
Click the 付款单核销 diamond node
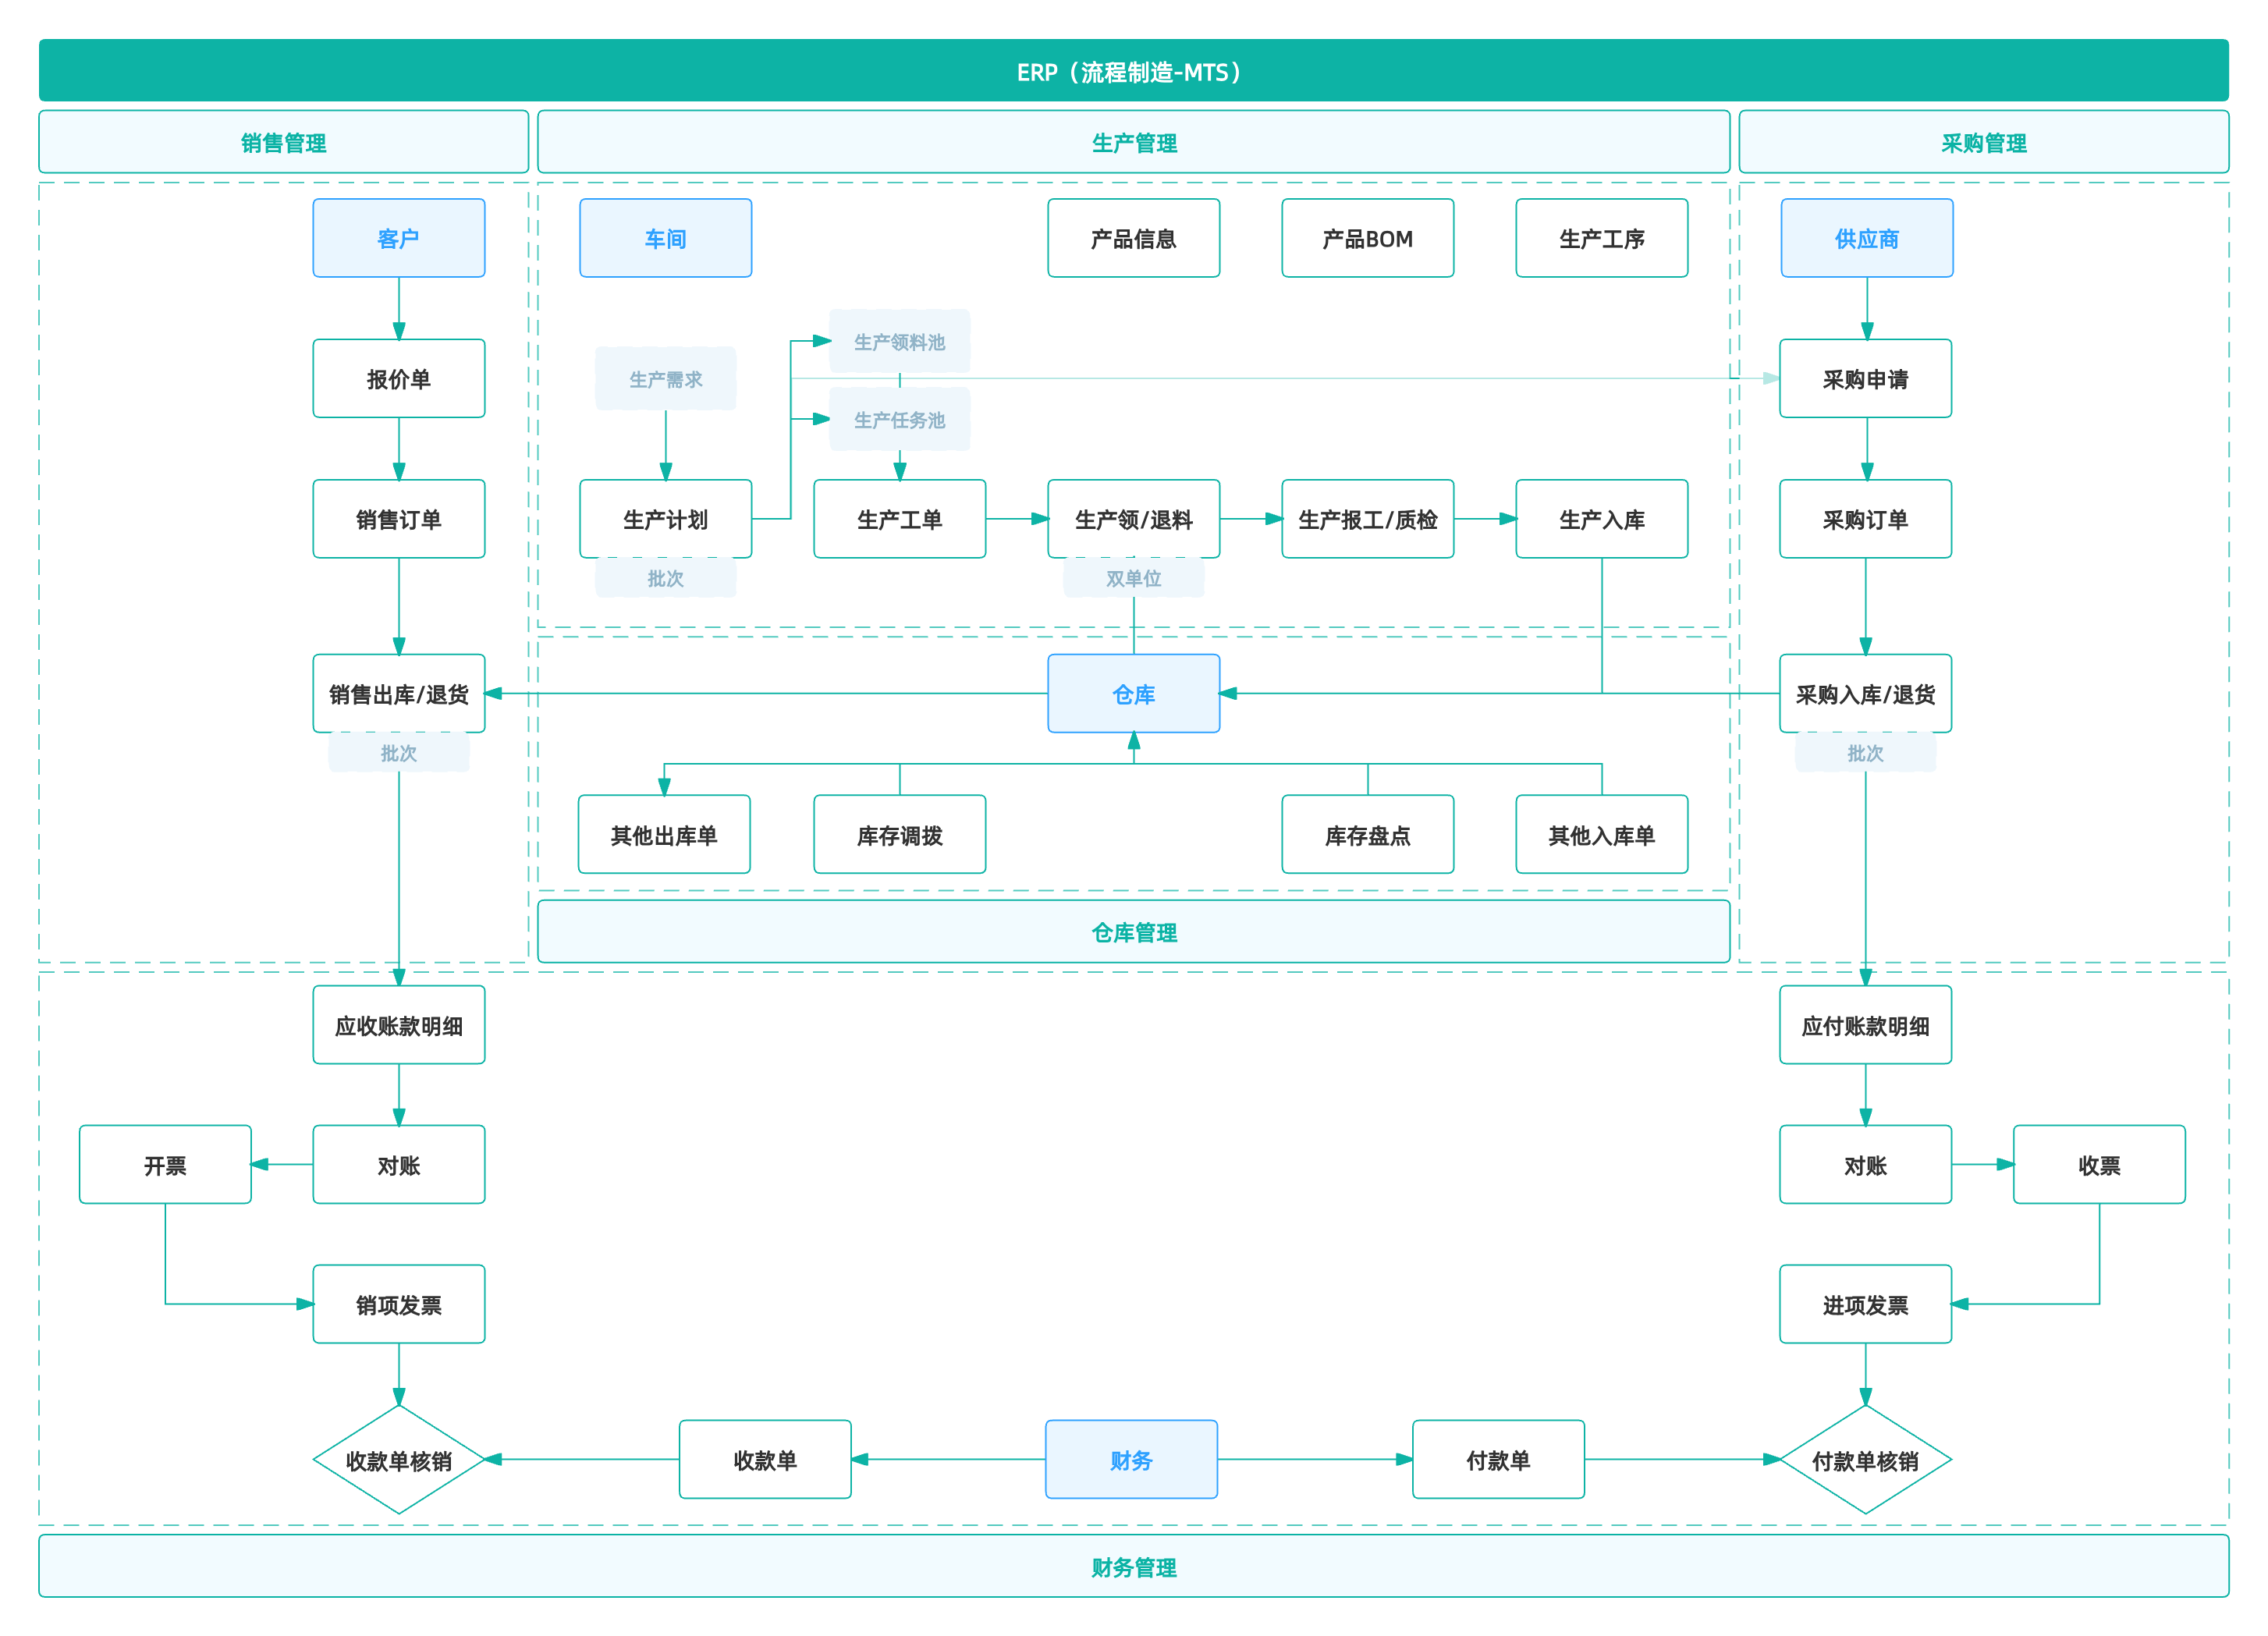click(1865, 1460)
